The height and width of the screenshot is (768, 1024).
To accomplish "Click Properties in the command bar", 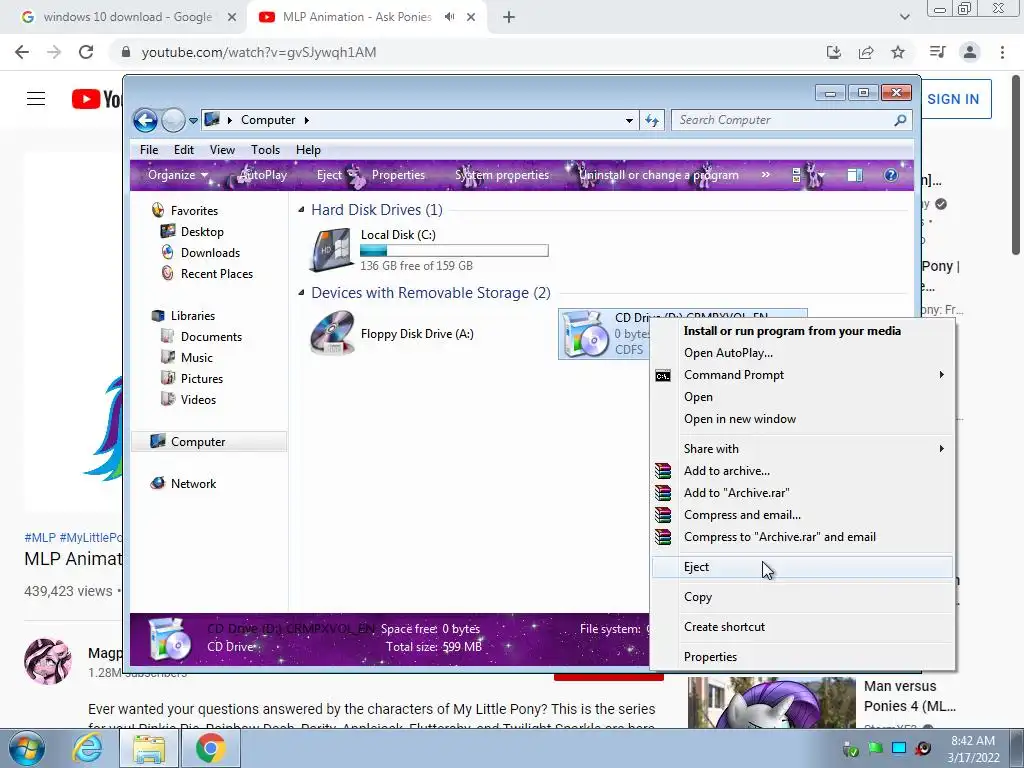I will coord(398,175).
